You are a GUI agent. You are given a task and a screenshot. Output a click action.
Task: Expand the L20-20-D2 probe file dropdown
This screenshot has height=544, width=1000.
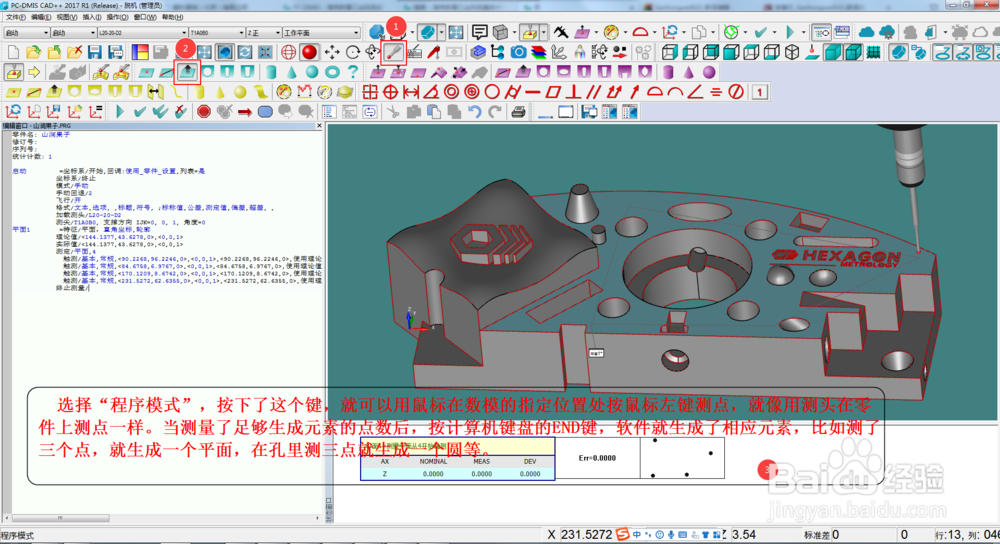coord(184,33)
